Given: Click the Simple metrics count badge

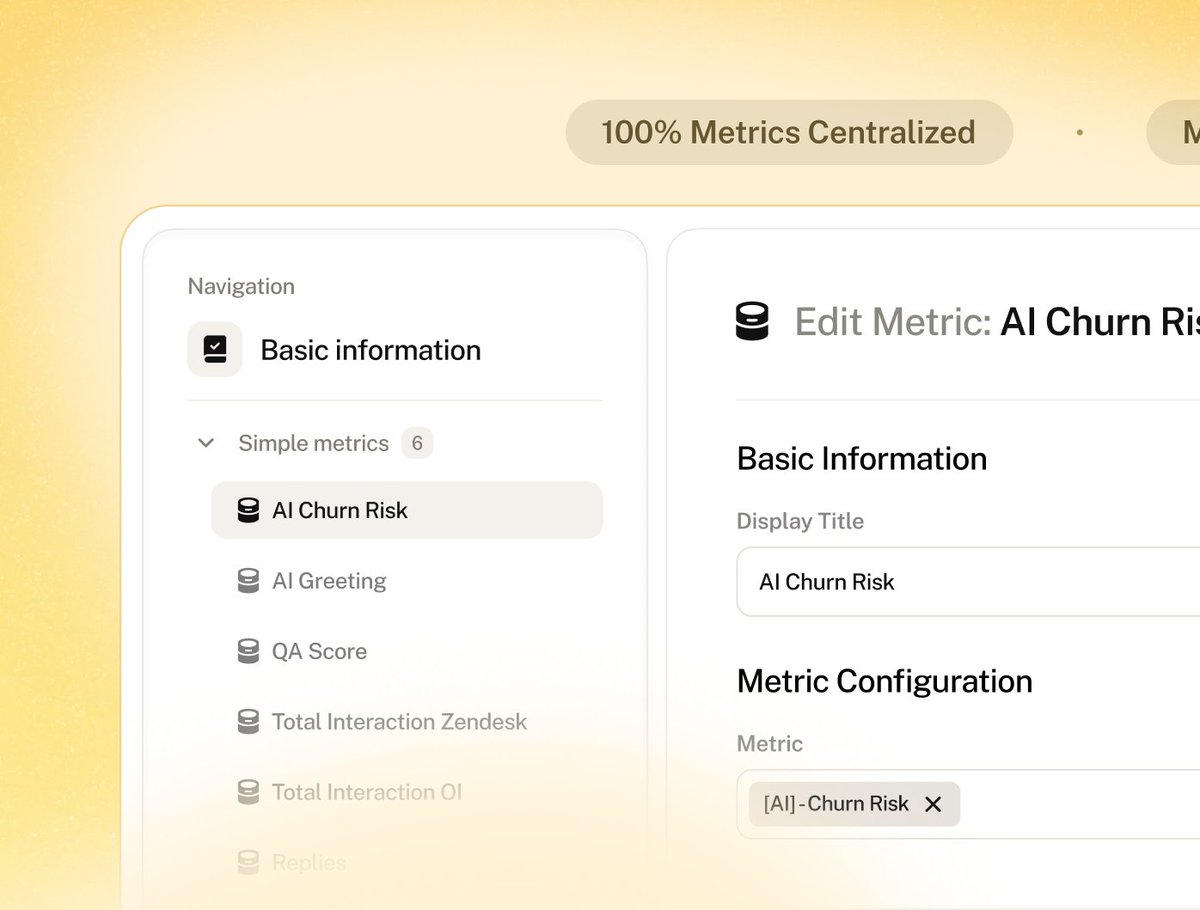Looking at the screenshot, I should [417, 443].
